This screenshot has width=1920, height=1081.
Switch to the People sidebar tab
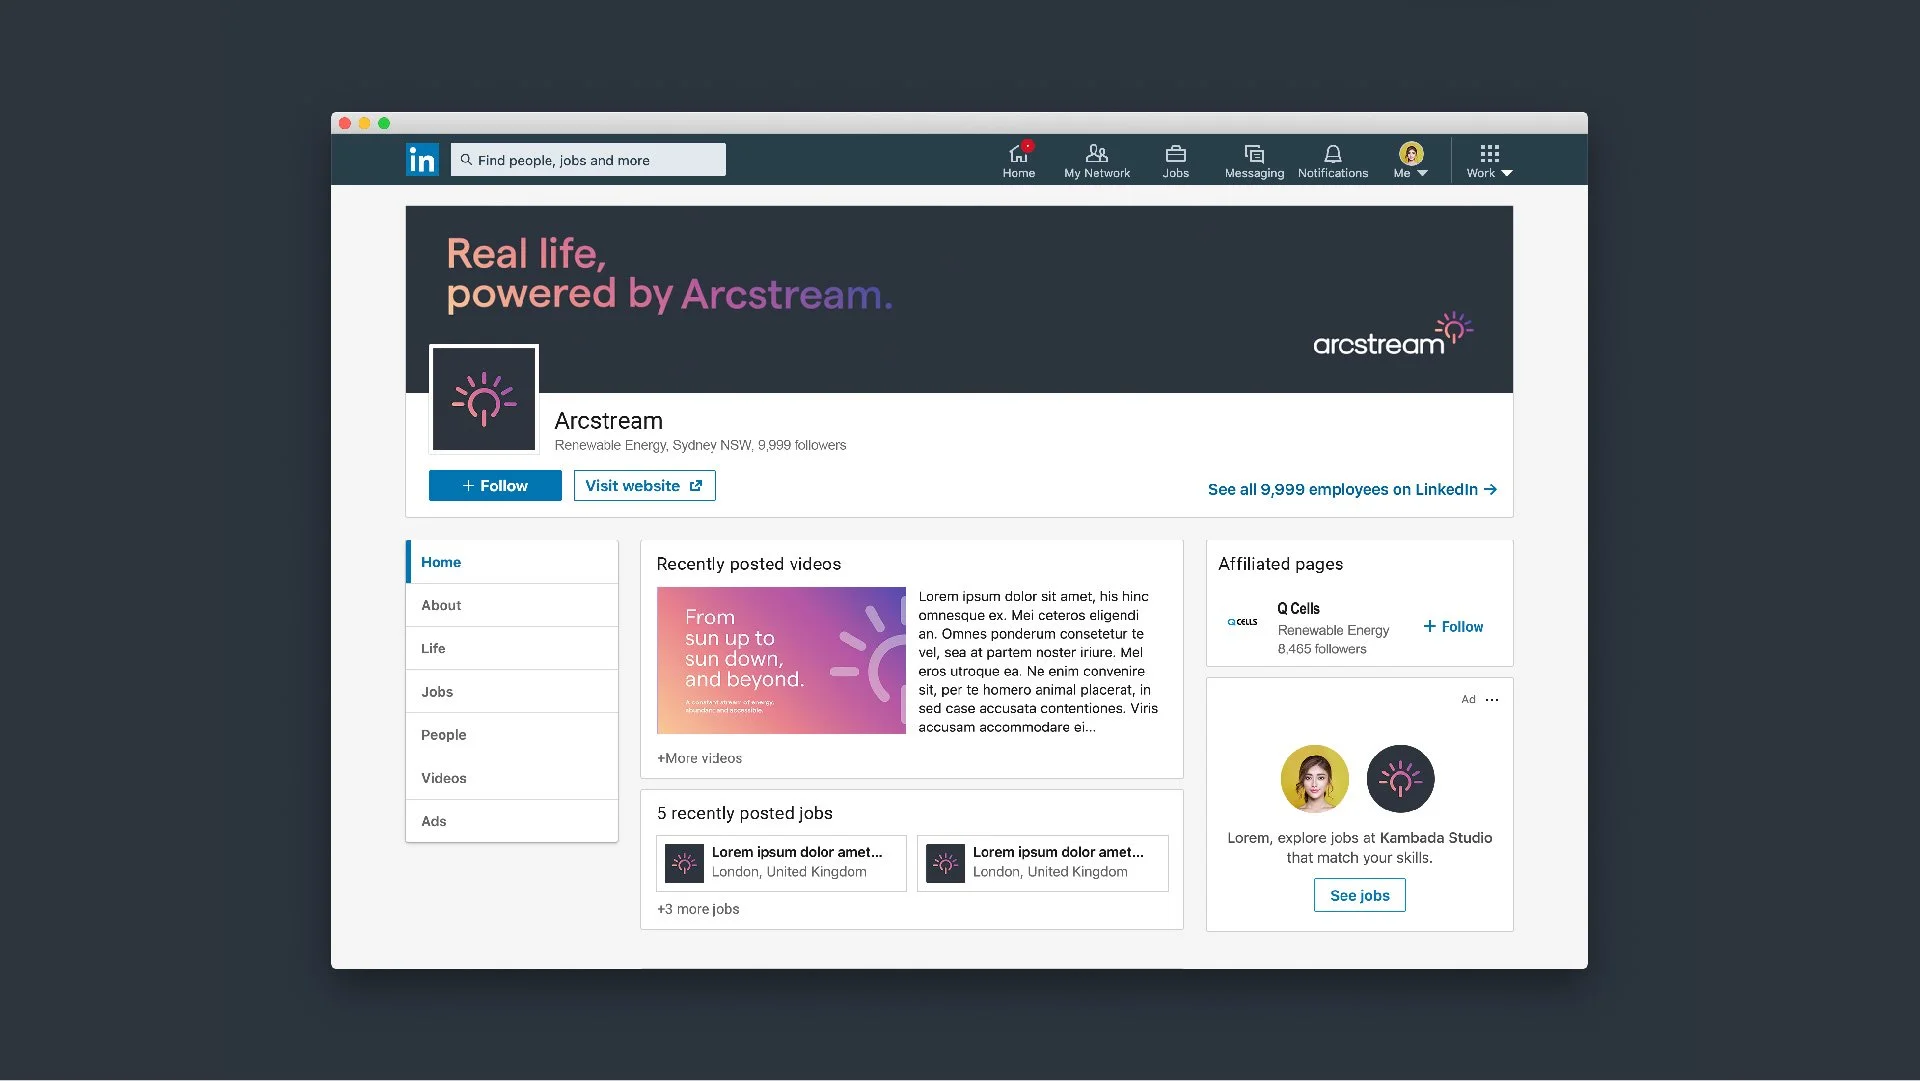pyautogui.click(x=443, y=735)
